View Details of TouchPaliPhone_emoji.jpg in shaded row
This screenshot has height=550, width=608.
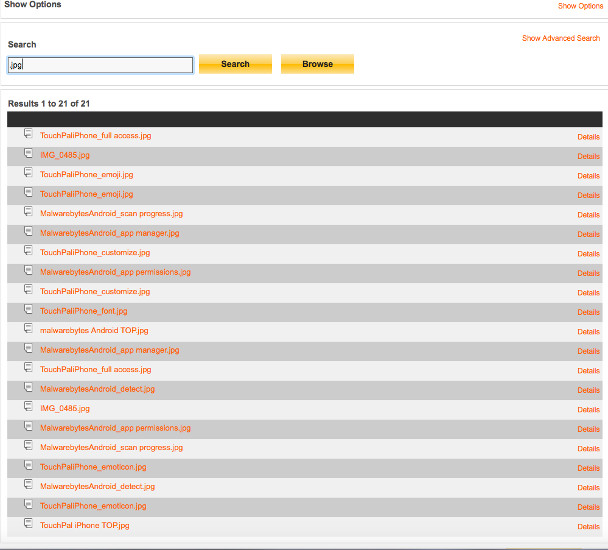[588, 195]
